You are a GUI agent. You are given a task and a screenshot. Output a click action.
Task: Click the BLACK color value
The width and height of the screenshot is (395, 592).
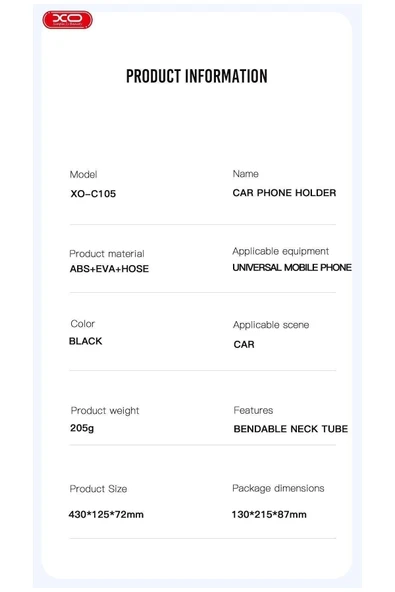coord(85,341)
